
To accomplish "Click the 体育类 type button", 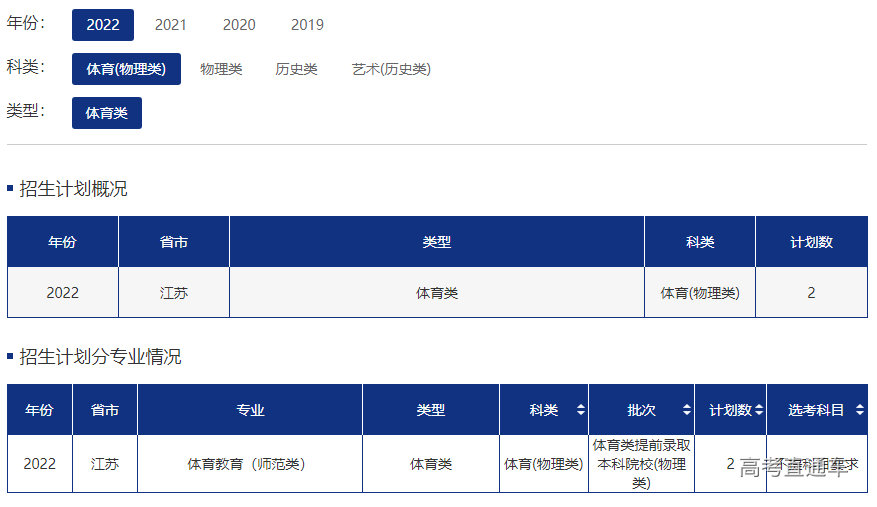I will click(x=107, y=113).
